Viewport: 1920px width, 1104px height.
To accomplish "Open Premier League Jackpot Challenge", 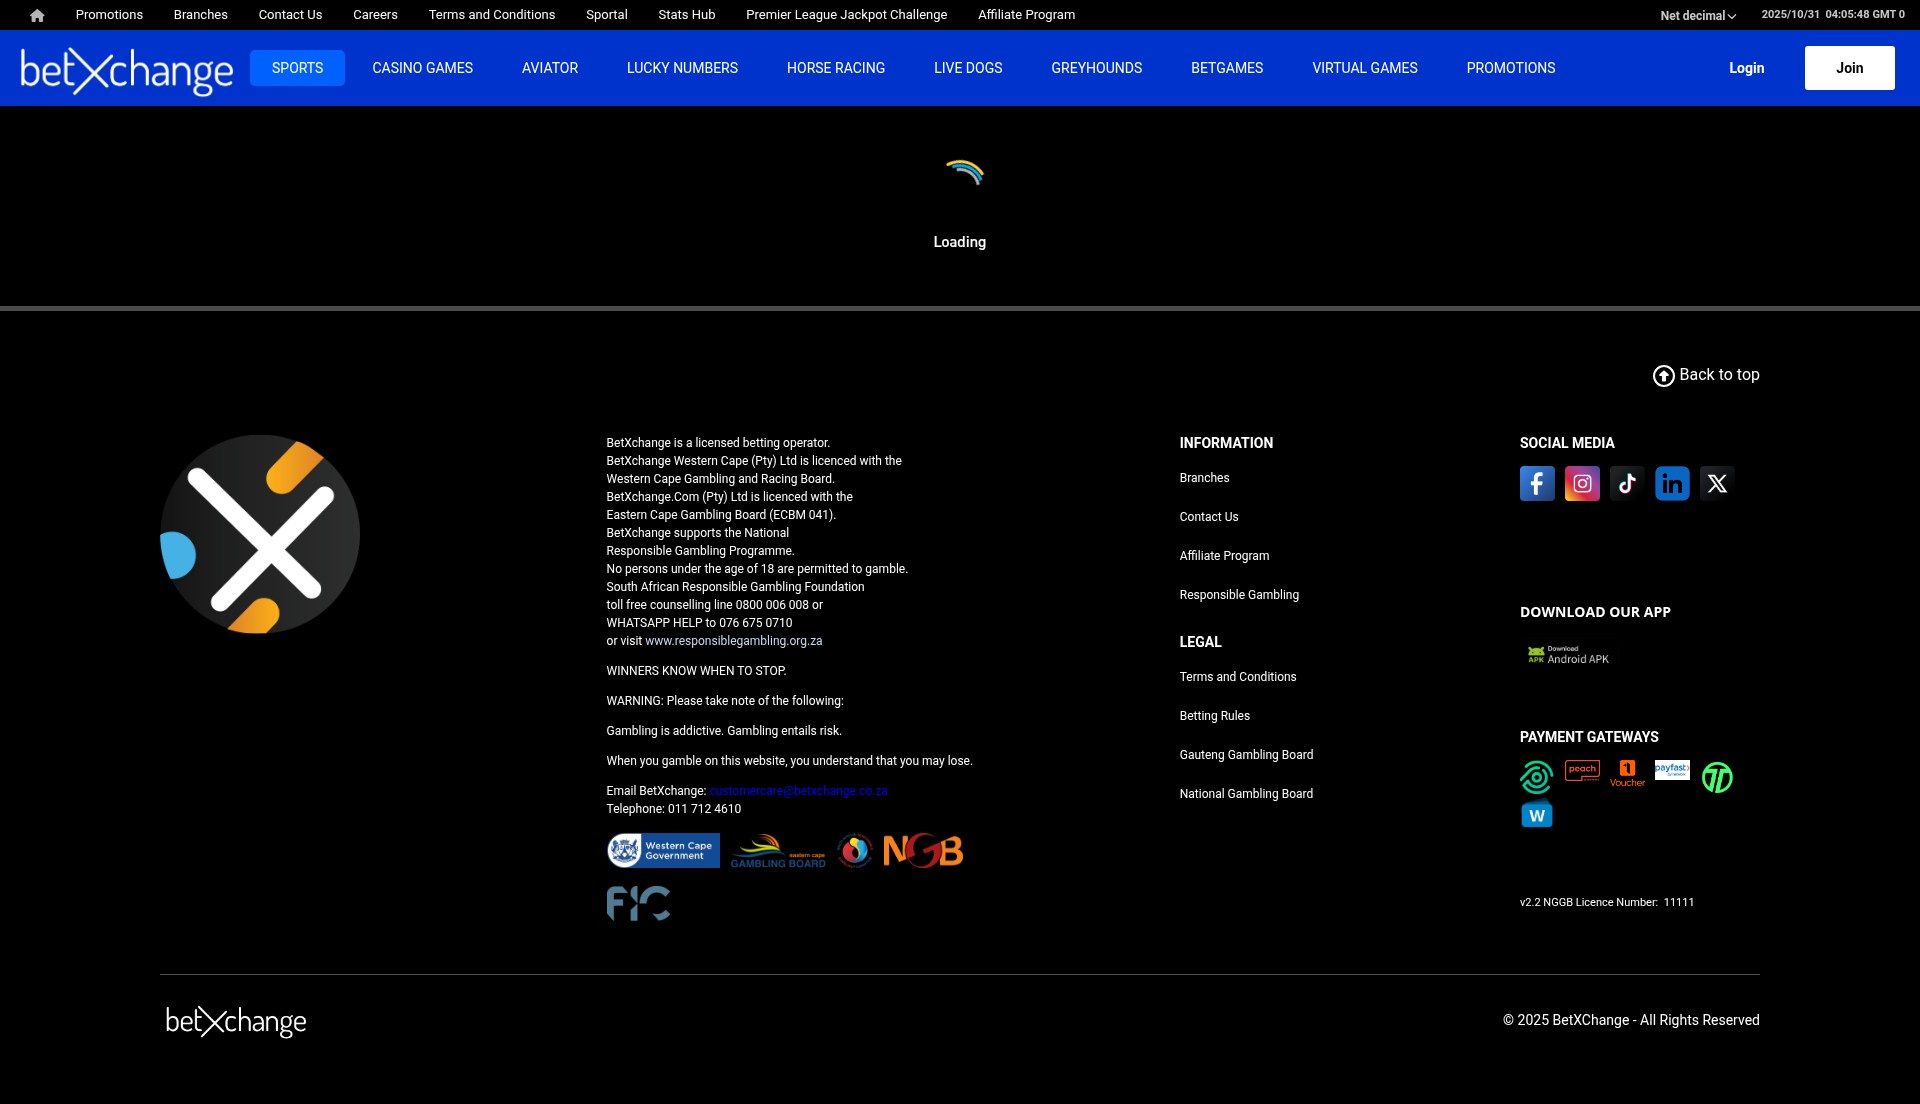I will coord(846,15).
